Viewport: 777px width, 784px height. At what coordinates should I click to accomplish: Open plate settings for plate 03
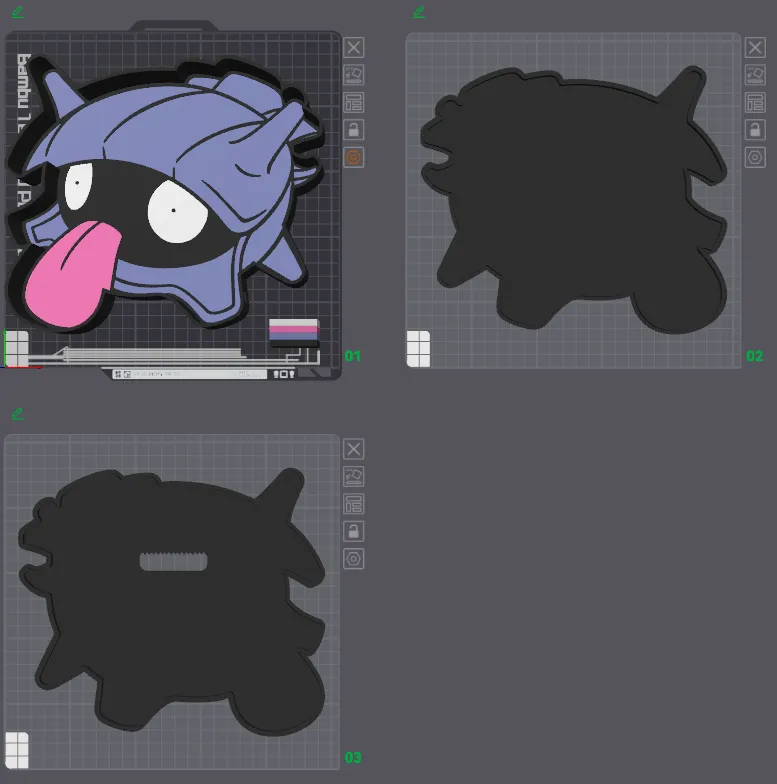tap(354, 559)
